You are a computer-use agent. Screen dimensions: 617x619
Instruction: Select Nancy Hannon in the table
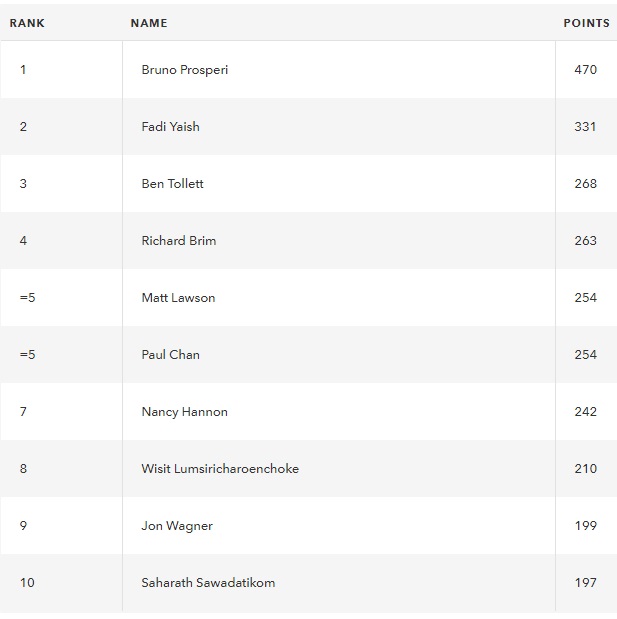coord(184,412)
